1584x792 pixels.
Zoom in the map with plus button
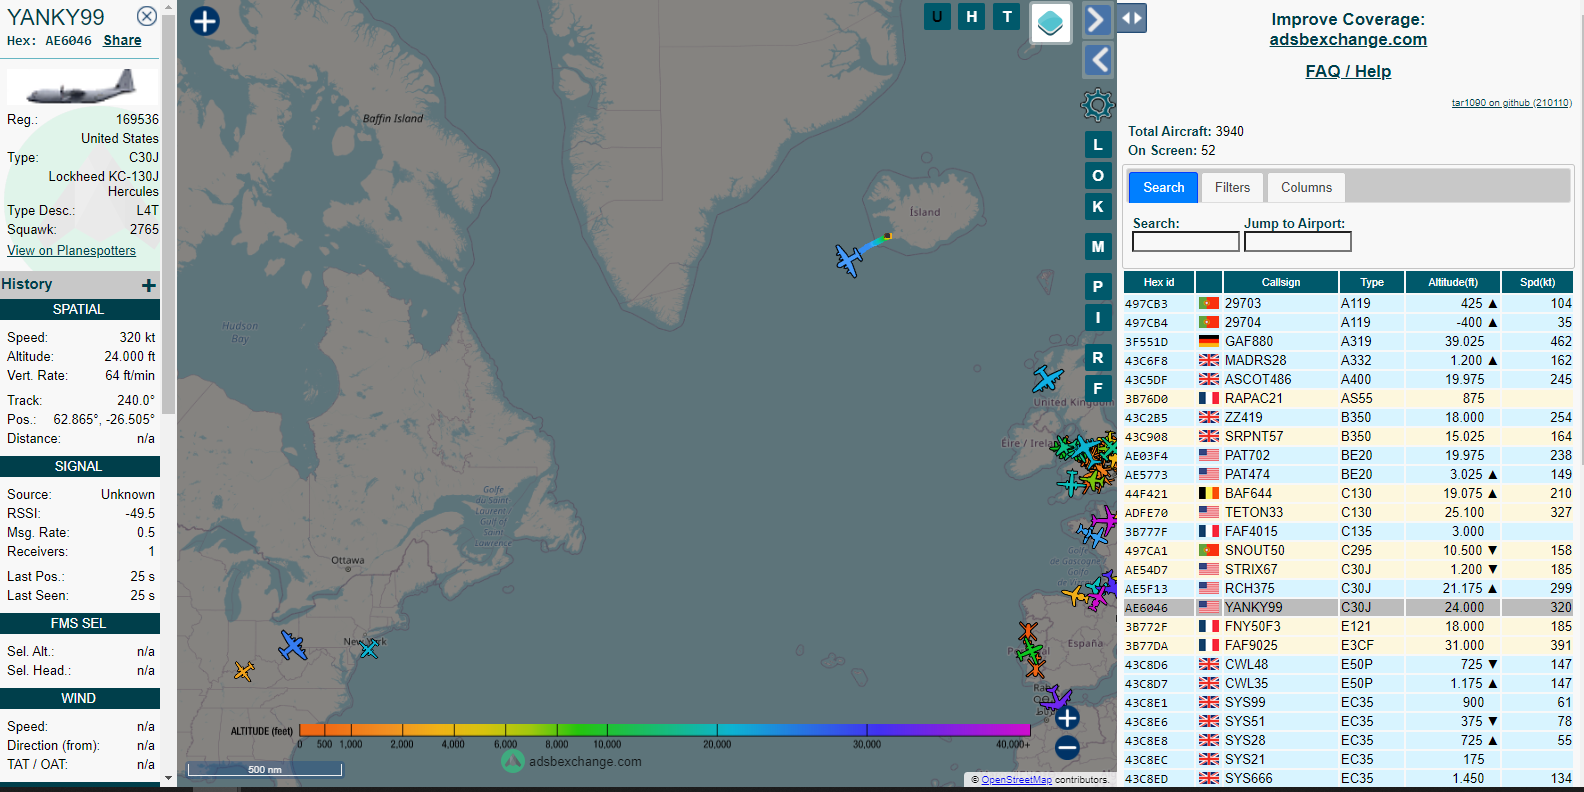pyautogui.click(x=1067, y=717)
